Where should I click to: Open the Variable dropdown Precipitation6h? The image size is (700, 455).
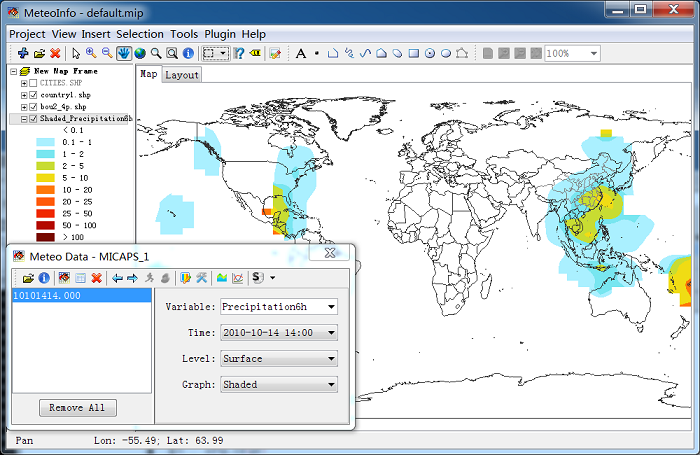(x=279, y=307)
